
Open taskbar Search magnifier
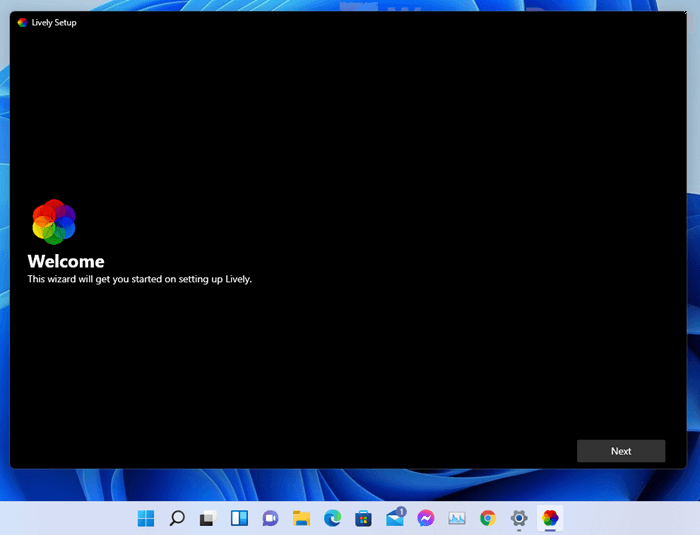click(x=177, y=518)
